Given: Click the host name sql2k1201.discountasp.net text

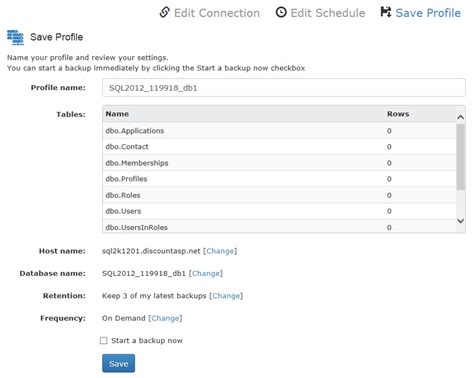Looking at the screenshot, I should point(151,251).
